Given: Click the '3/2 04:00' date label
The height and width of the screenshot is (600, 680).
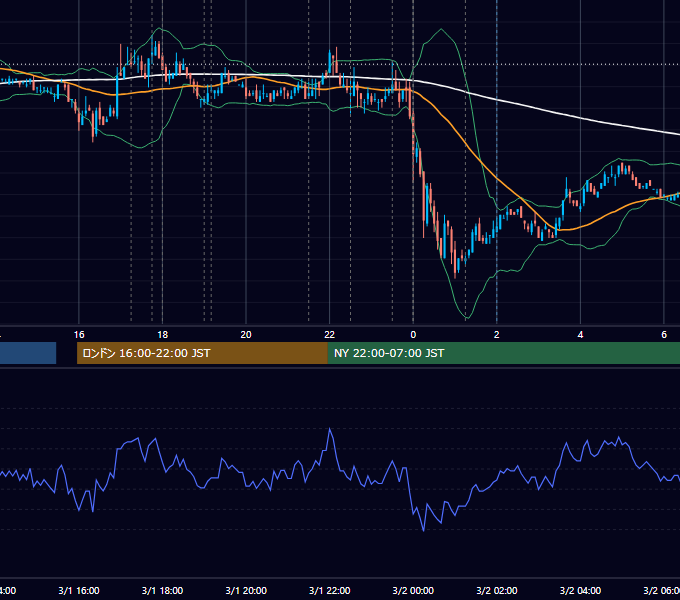Looking at the screenshot, I should click(x=580, y=590).
